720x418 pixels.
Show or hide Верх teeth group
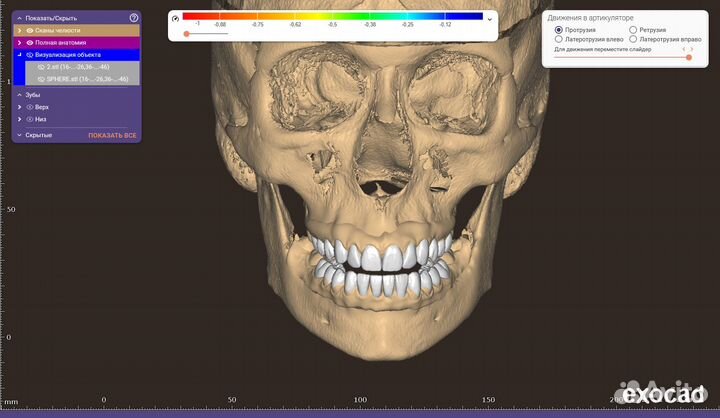tap(30, 106)
